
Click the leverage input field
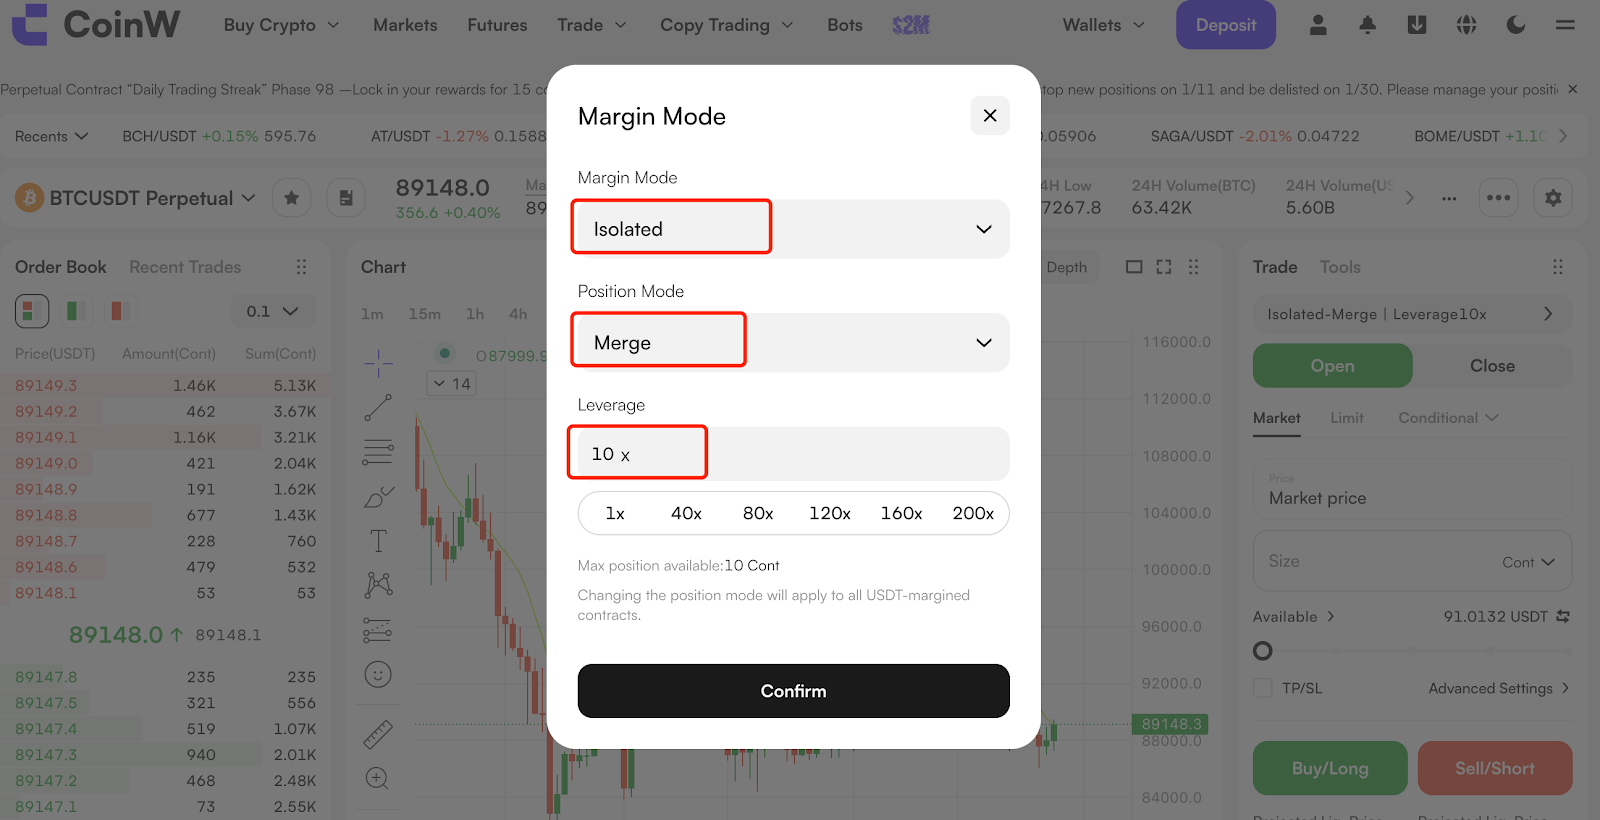click(x=792, y=454)
